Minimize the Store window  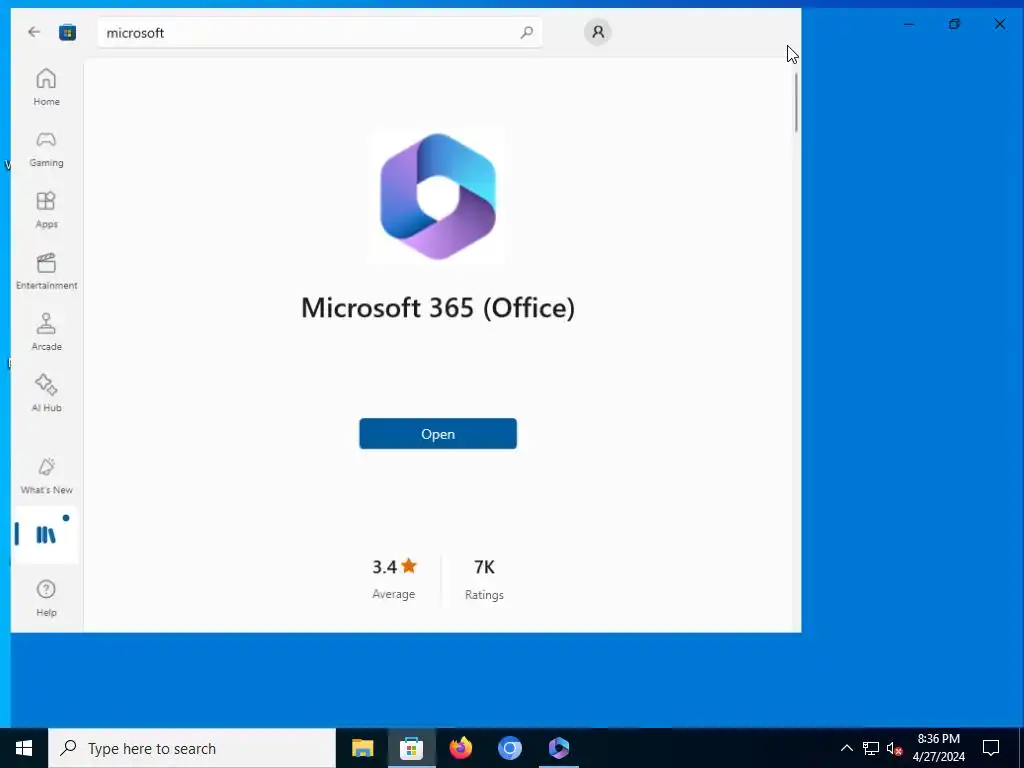tap(908, 24)
